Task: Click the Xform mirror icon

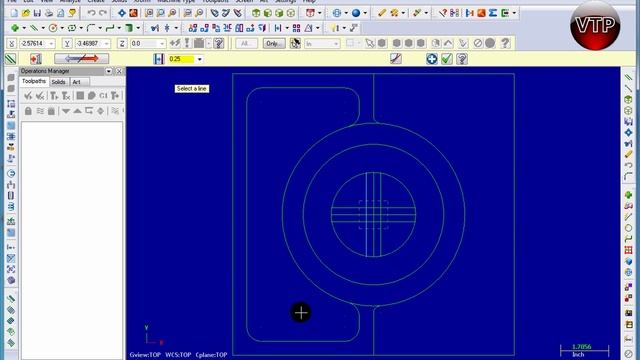Action: 228,28
